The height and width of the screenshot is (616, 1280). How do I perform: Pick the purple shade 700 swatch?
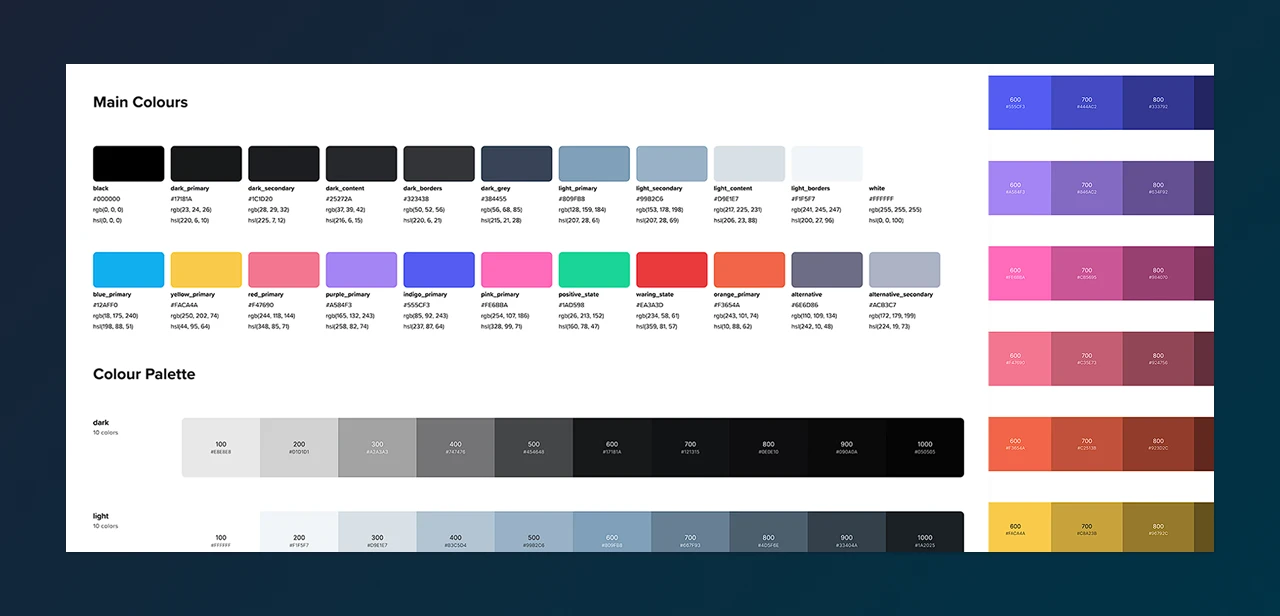tap(1087, 188)
